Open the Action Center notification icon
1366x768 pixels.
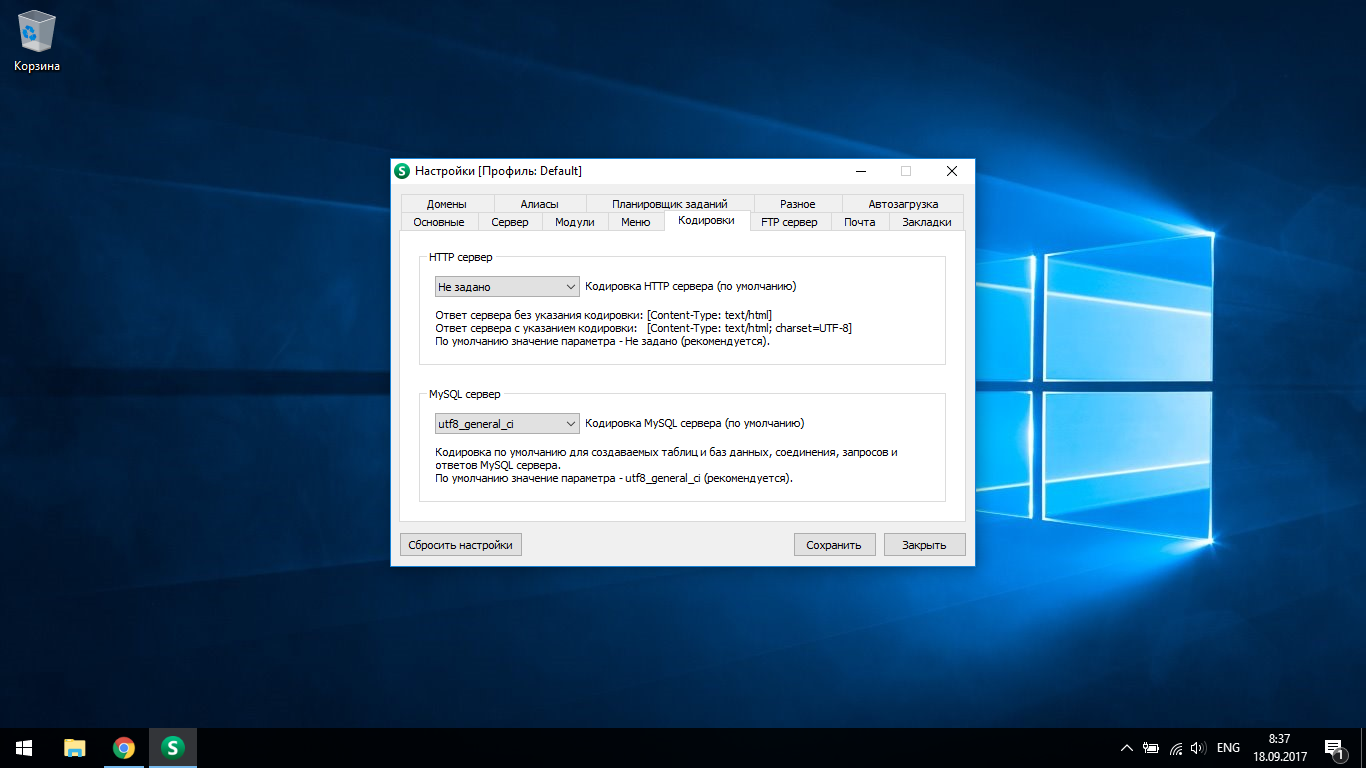point(1334,747)
